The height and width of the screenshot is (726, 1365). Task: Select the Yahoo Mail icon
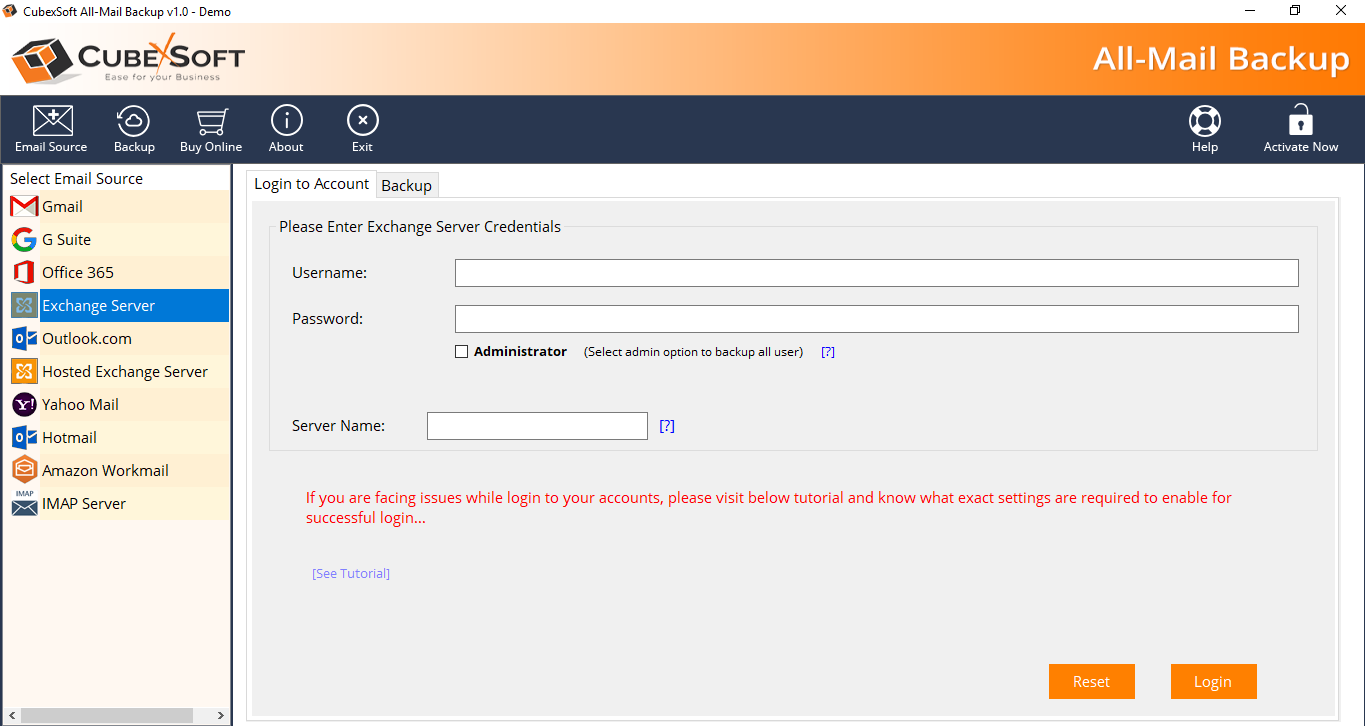click(x=24, y=404)
